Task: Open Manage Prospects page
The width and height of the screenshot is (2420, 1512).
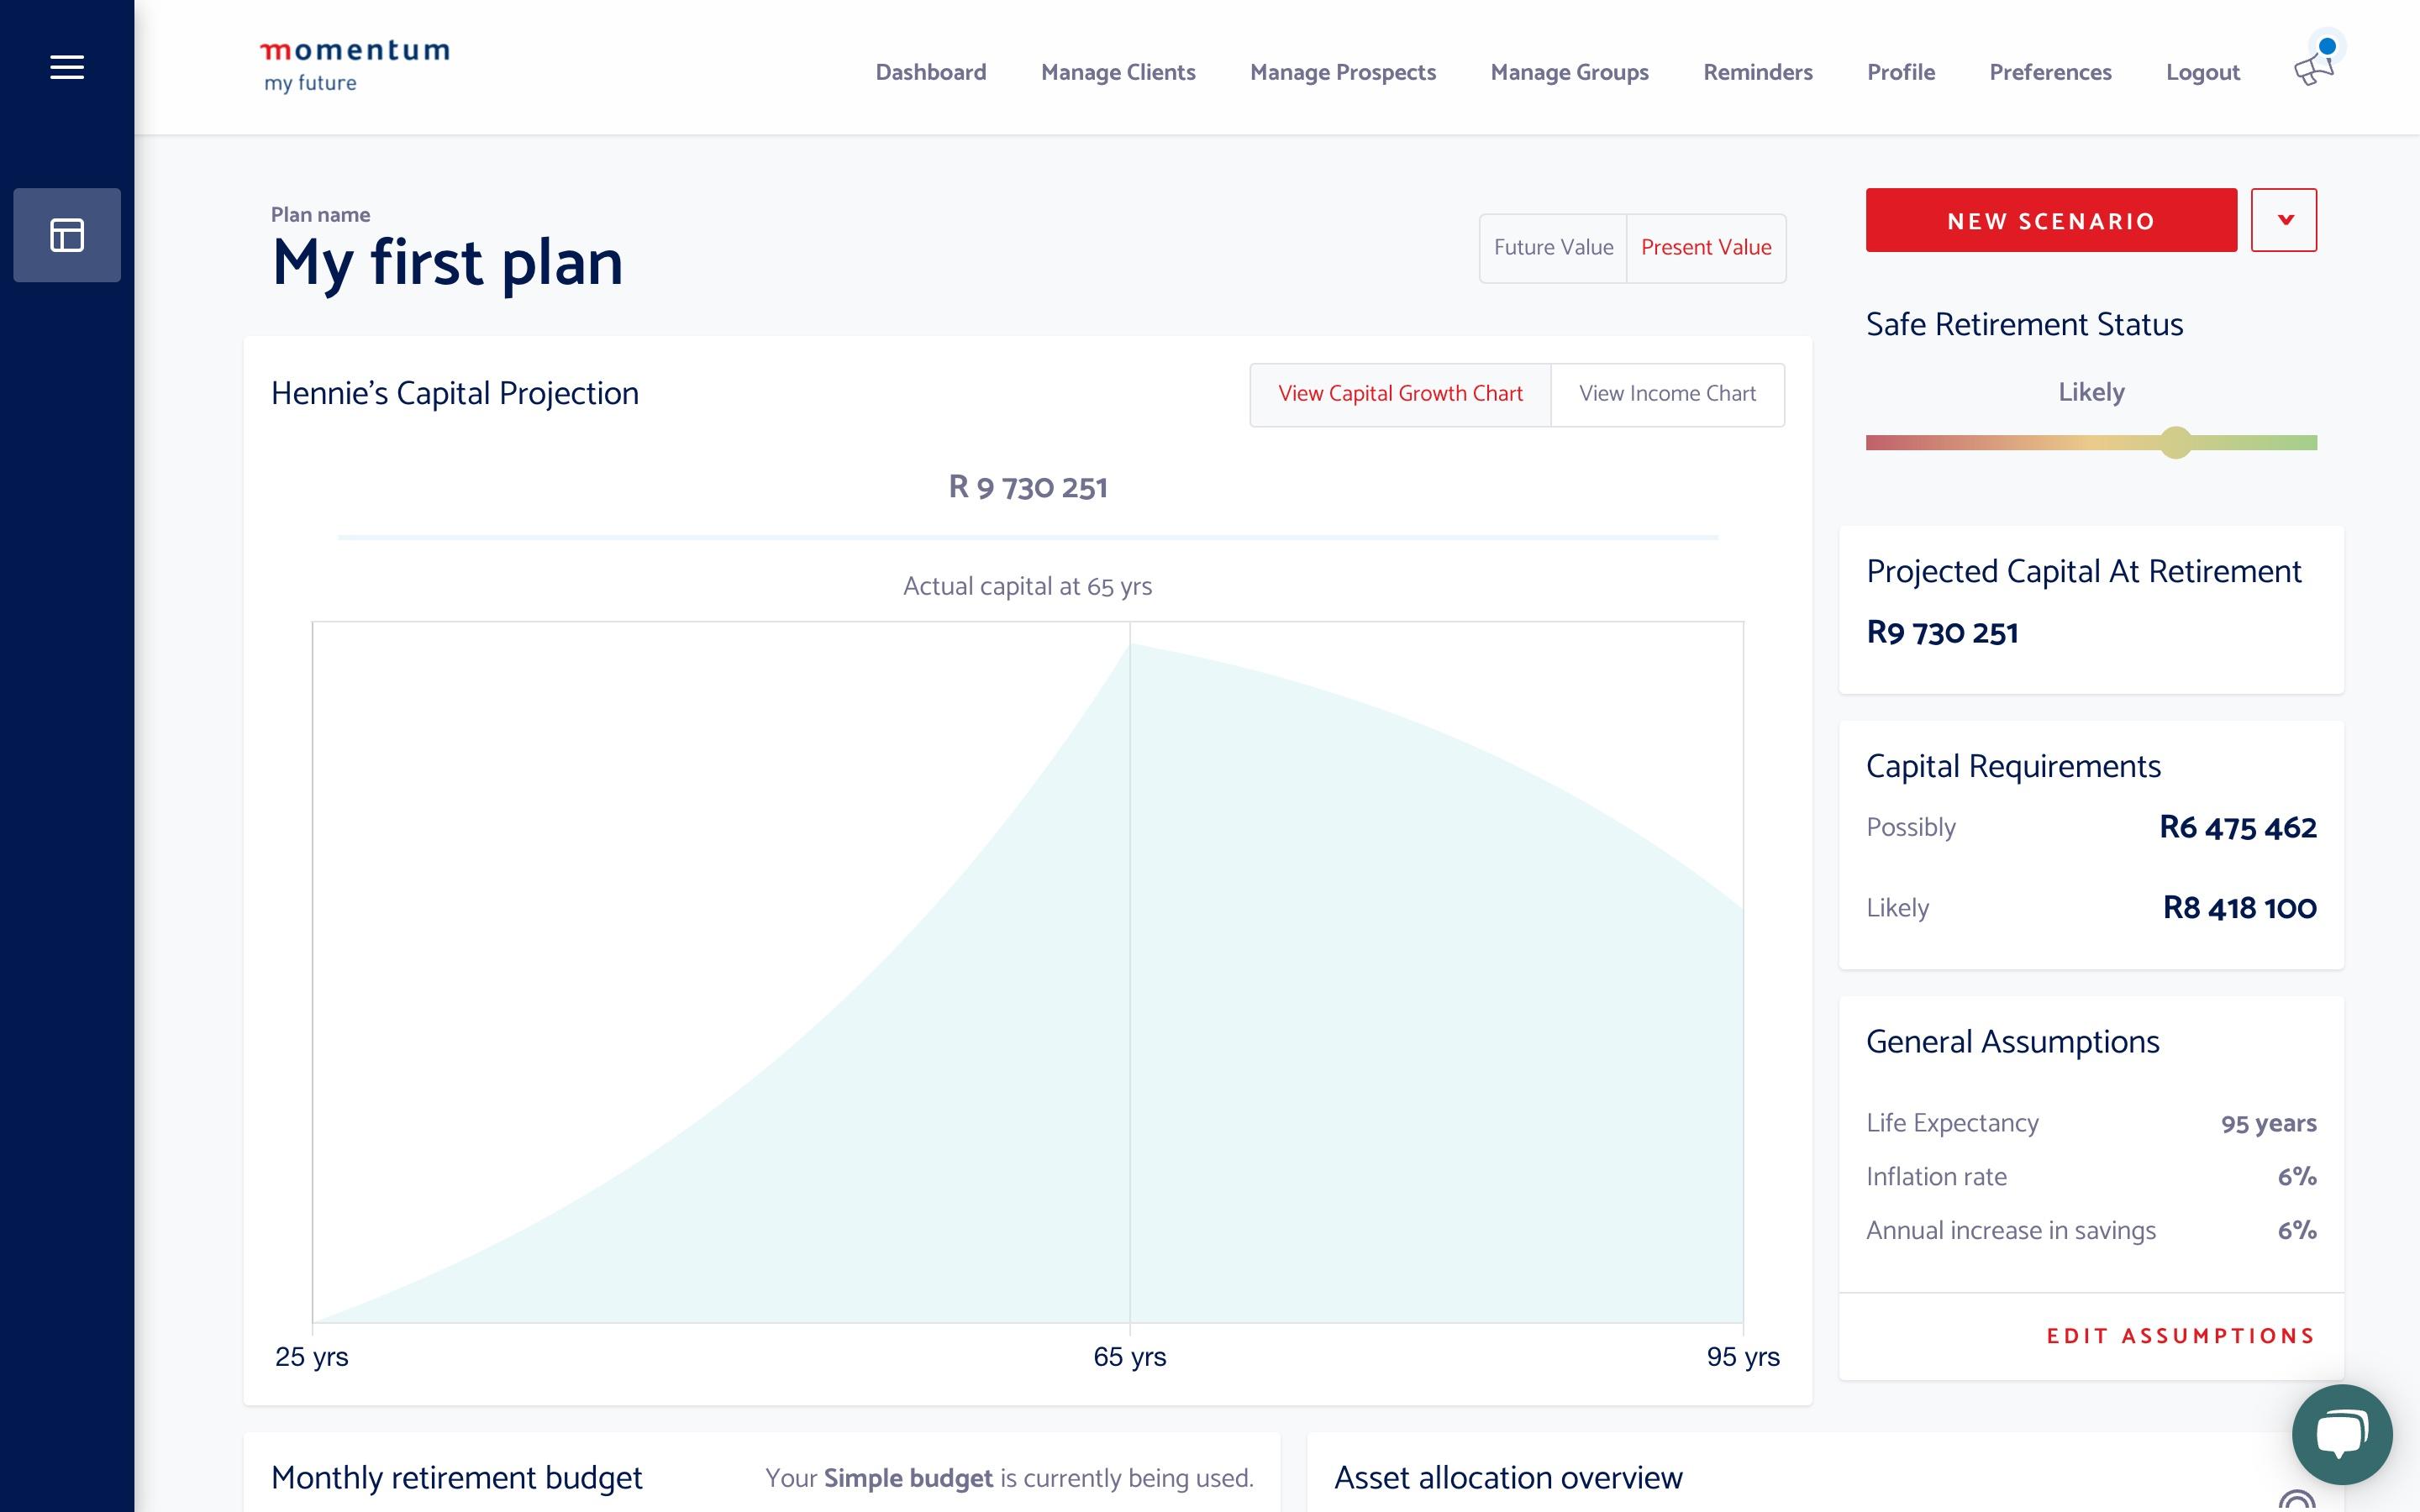Action: tap(1343, 72)
